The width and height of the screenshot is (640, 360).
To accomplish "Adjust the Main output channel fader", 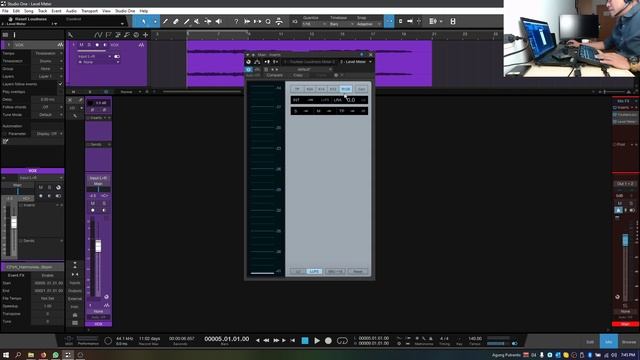I will (625, 240).
